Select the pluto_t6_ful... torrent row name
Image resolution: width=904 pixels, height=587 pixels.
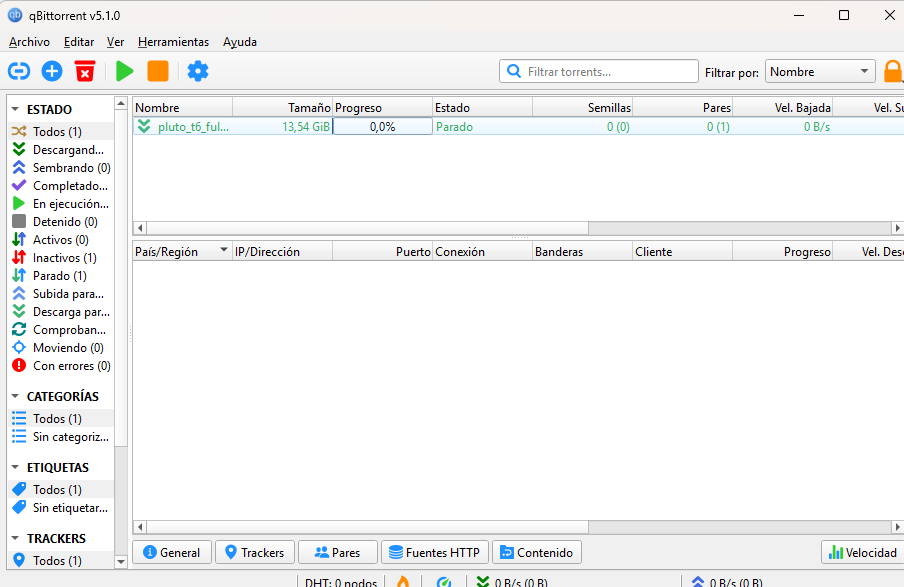pos(193,127)
